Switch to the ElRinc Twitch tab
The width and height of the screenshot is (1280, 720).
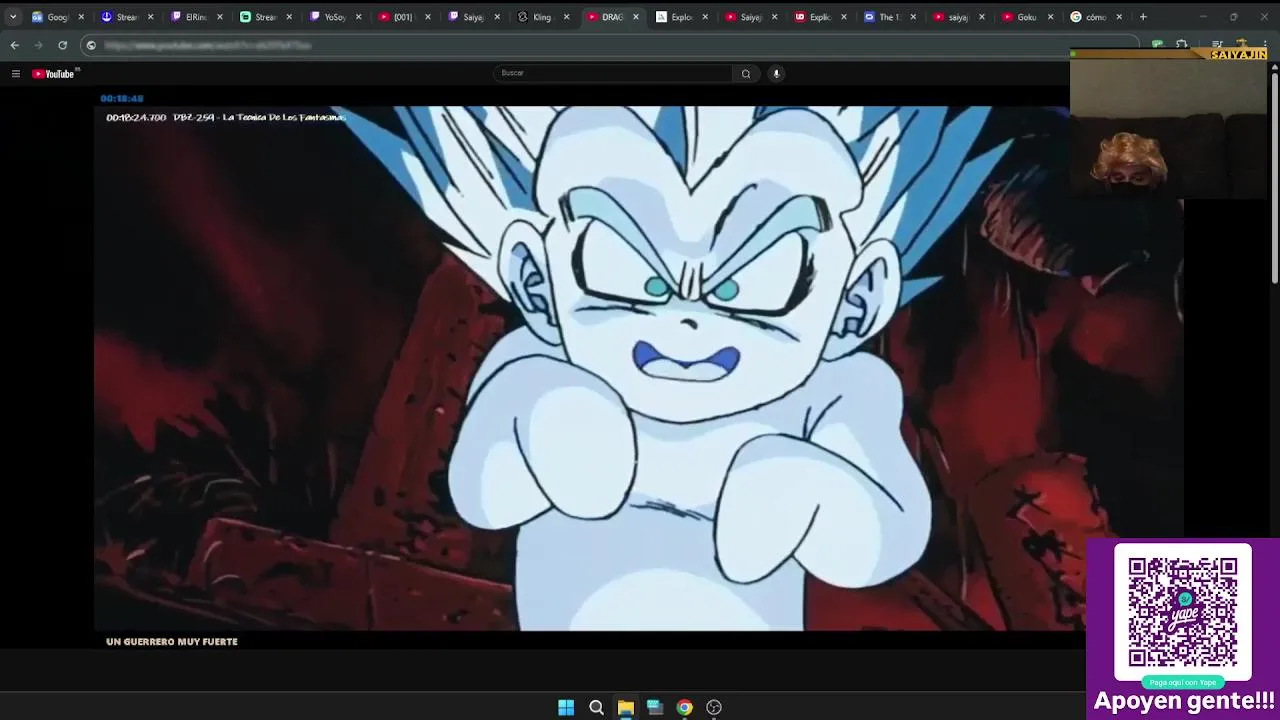(x=196, y=17)
